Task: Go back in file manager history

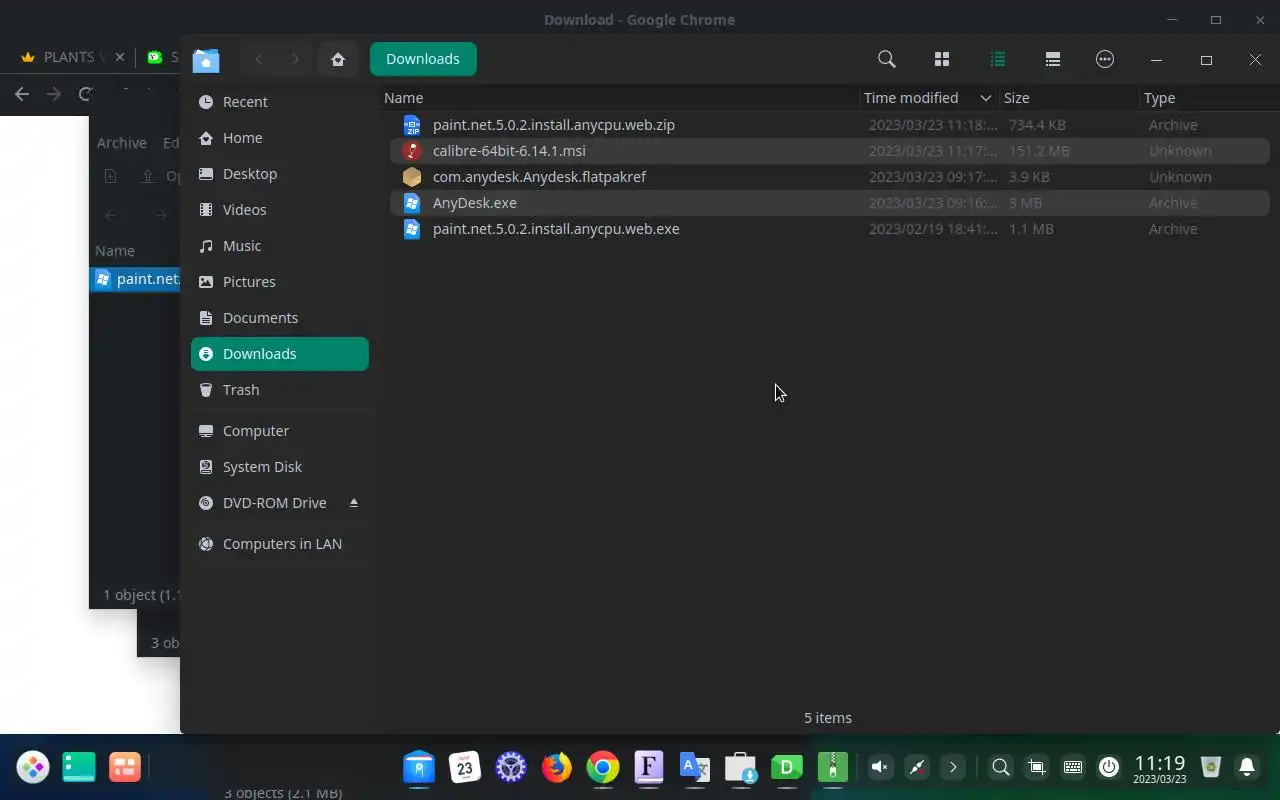Action: 258,59
